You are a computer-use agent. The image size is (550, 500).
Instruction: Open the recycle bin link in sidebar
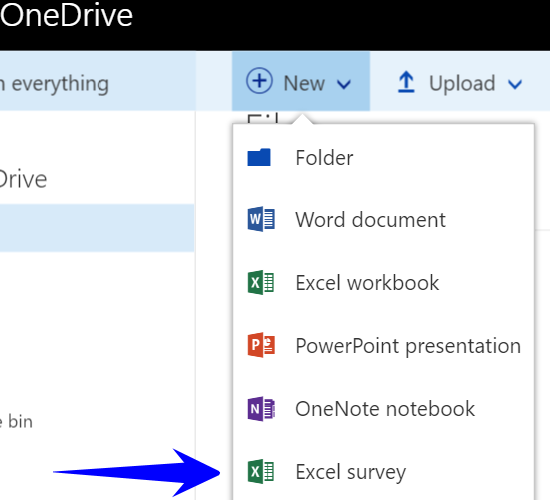point(16,421)
